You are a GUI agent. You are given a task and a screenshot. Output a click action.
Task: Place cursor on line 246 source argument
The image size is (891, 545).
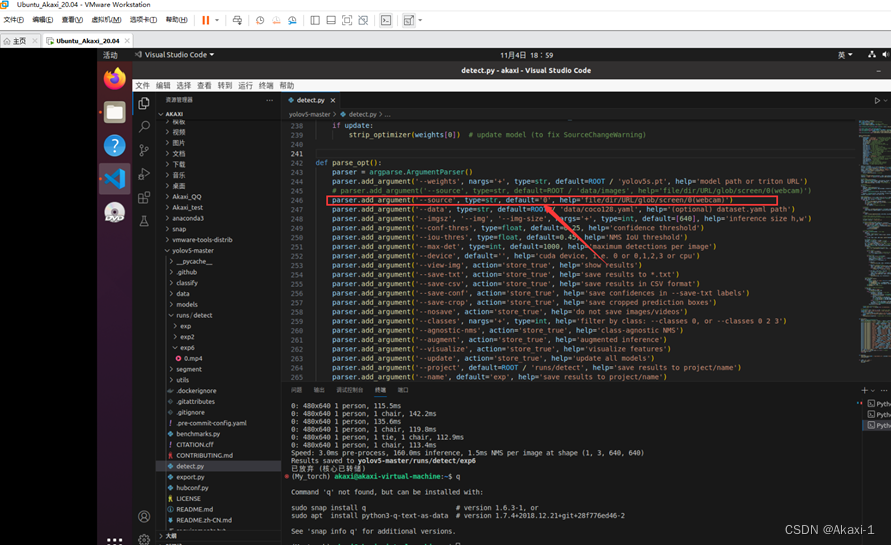pos(532,201)
